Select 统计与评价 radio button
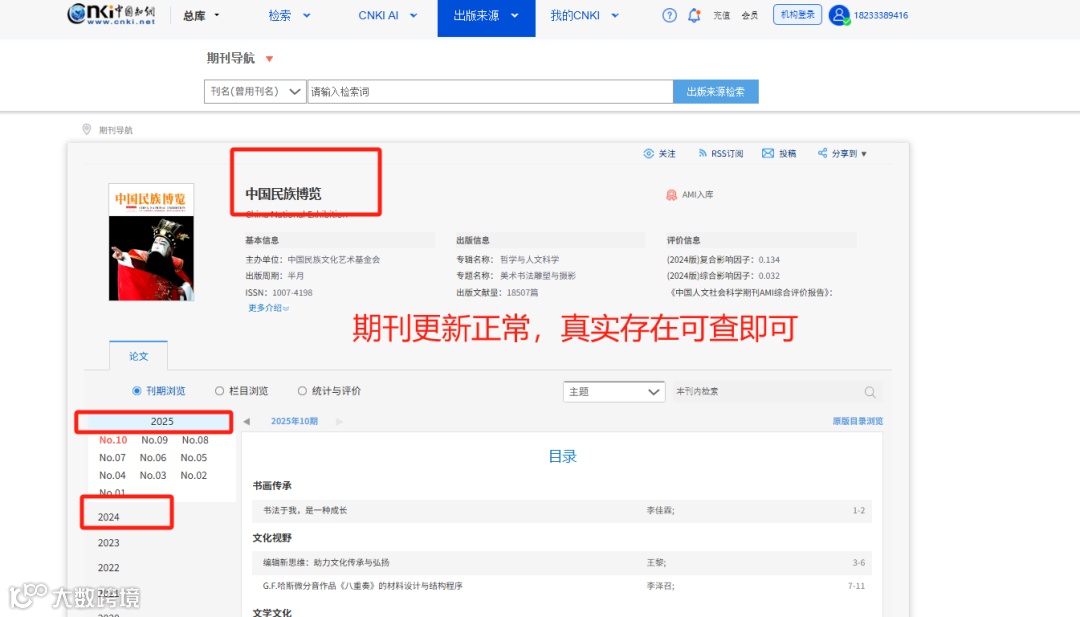 click(302, 391)
